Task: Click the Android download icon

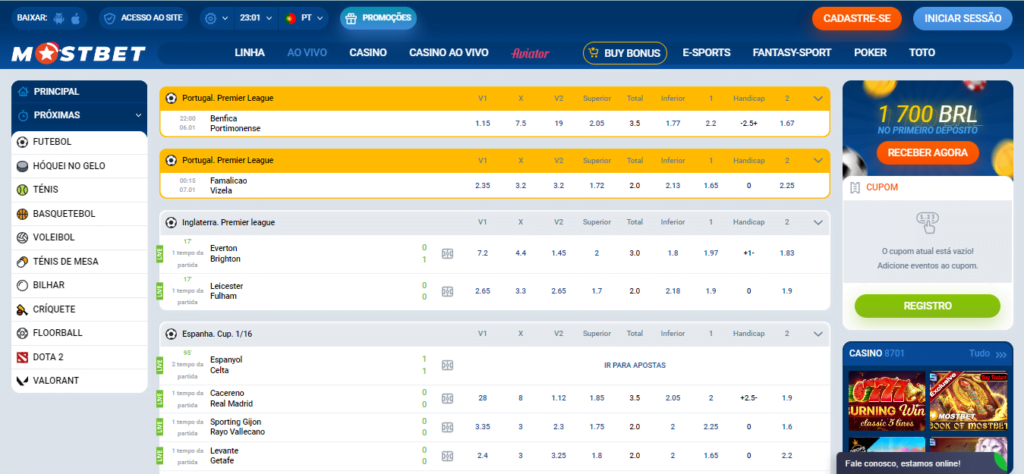Action: click(57, 18)
